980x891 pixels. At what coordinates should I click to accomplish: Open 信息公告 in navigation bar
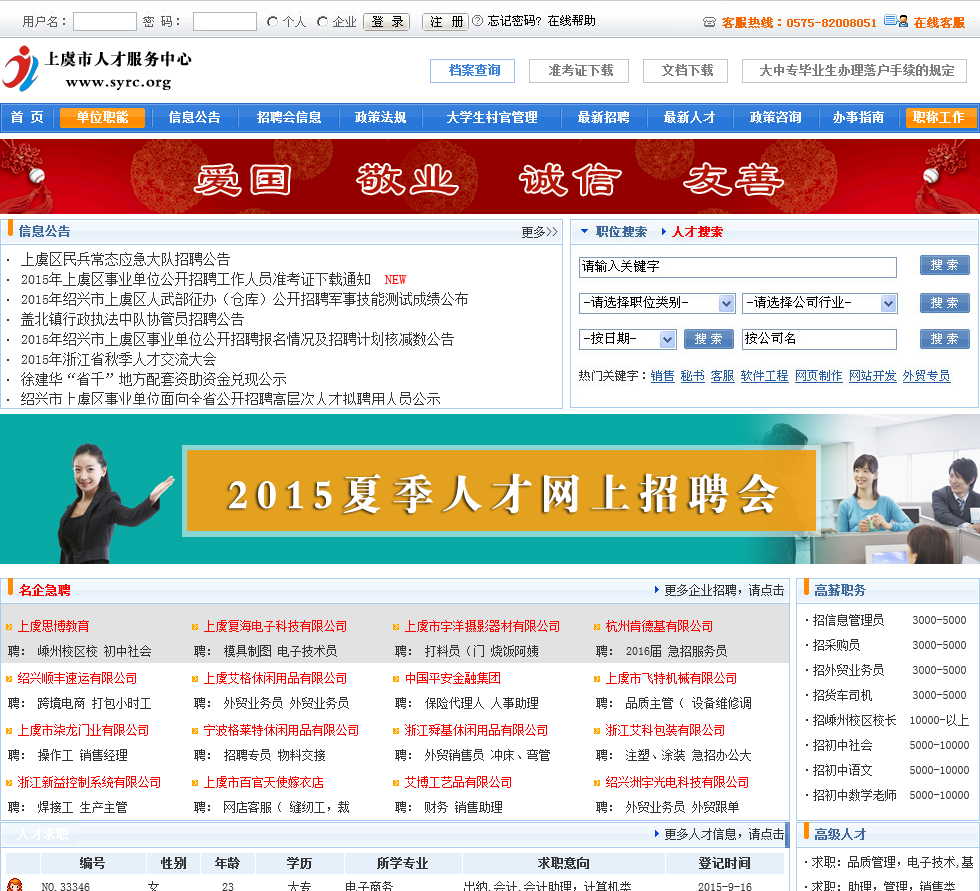[x=194, y=117]
